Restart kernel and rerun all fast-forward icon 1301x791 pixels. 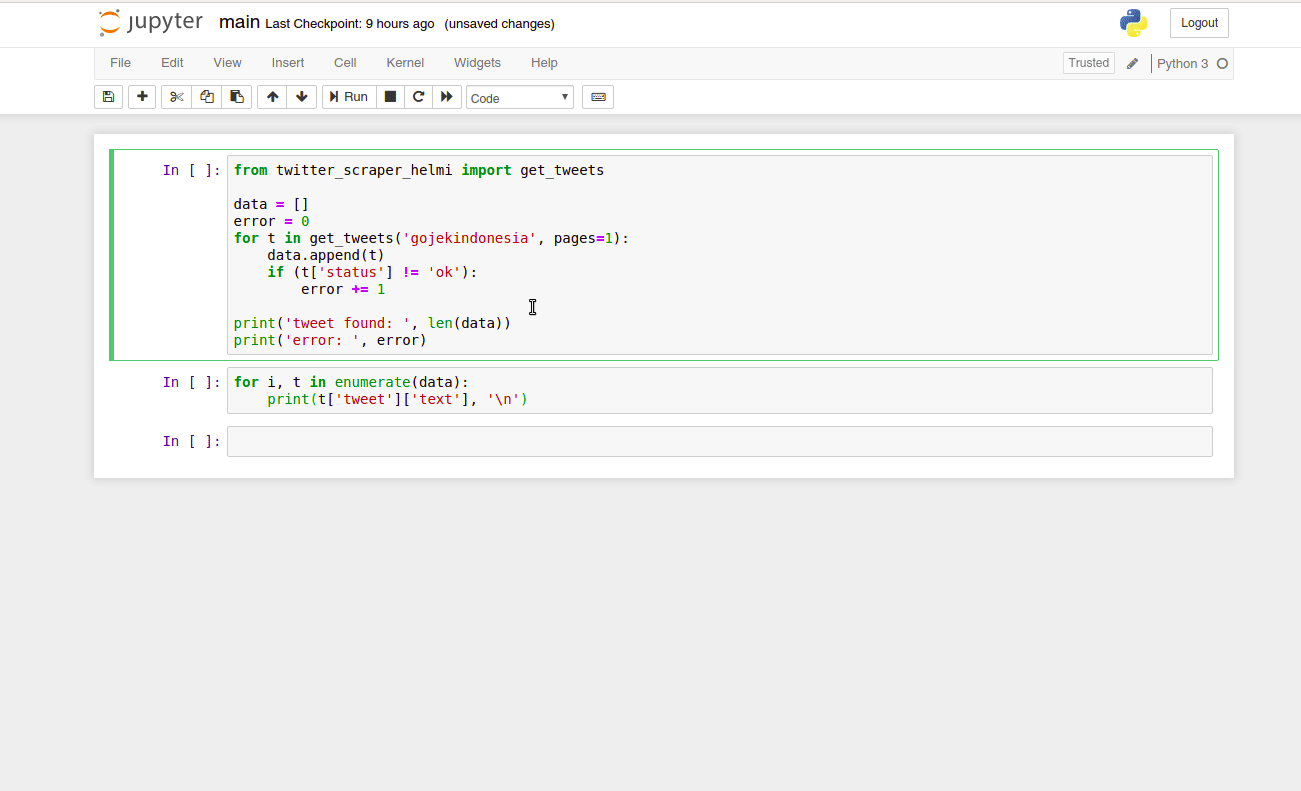click(x=447, y=97)
